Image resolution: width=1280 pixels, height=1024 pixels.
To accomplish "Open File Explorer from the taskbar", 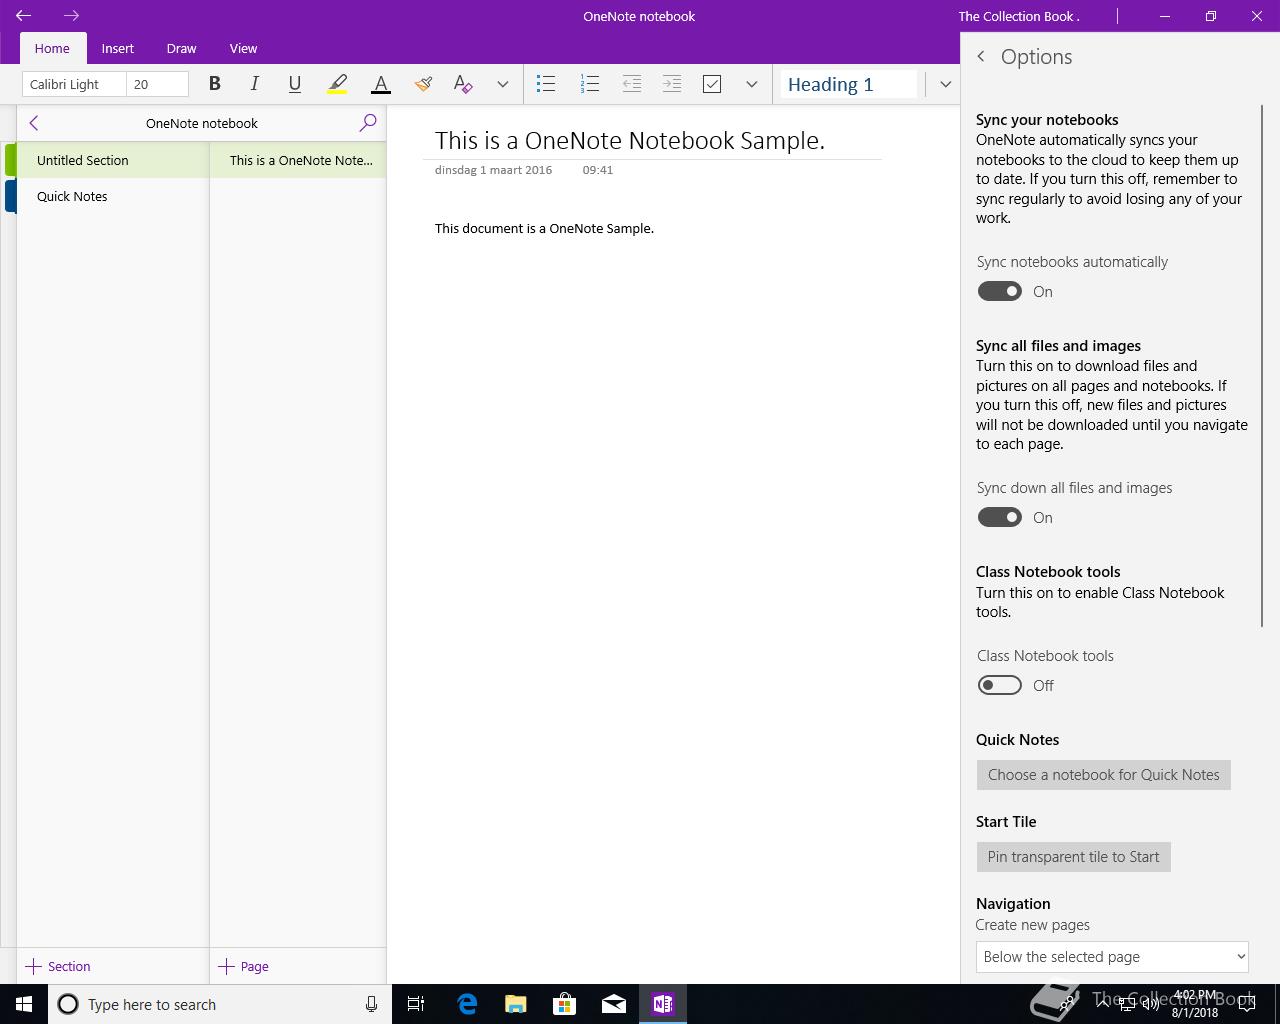I will click(516, 1004).
